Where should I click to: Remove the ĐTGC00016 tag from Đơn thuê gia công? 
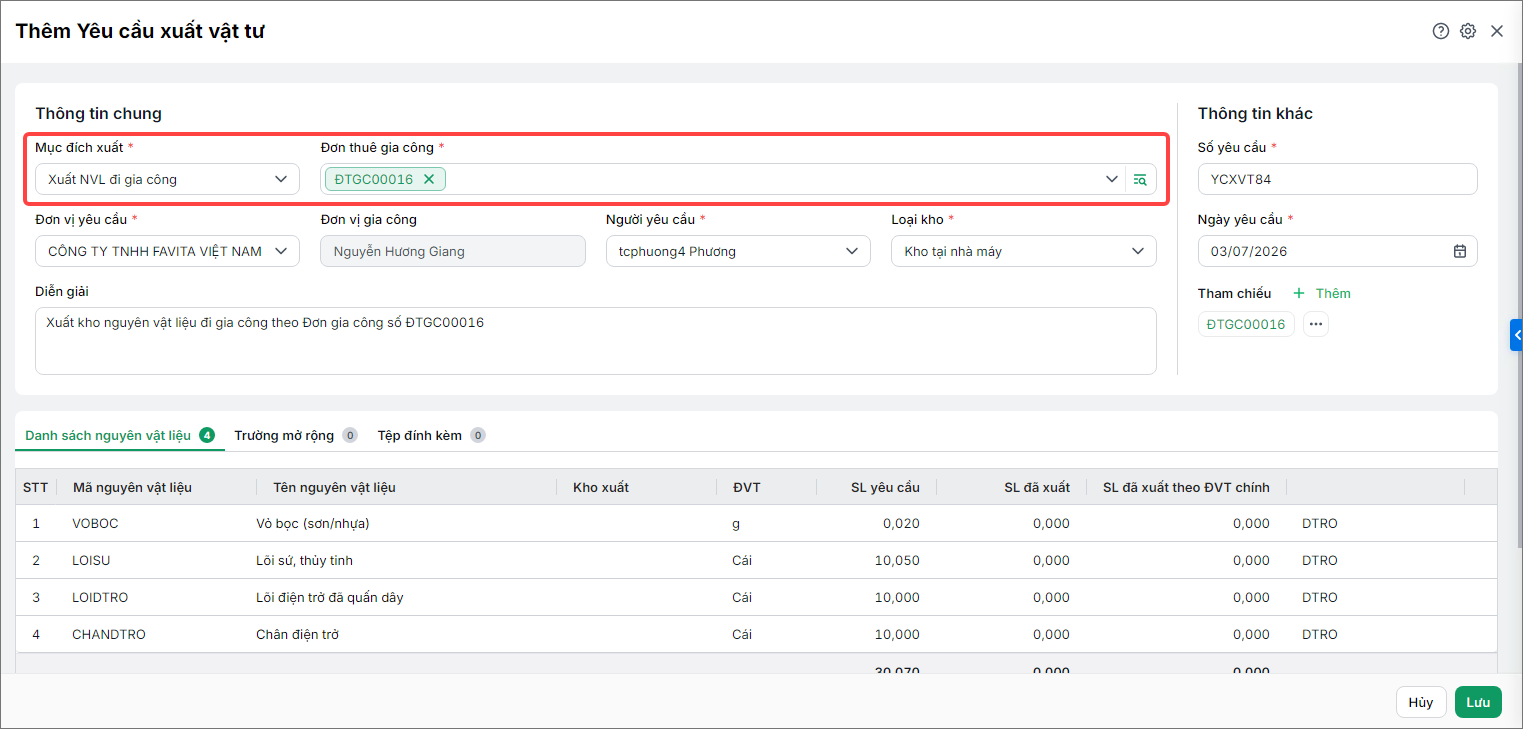pos(429,179)
